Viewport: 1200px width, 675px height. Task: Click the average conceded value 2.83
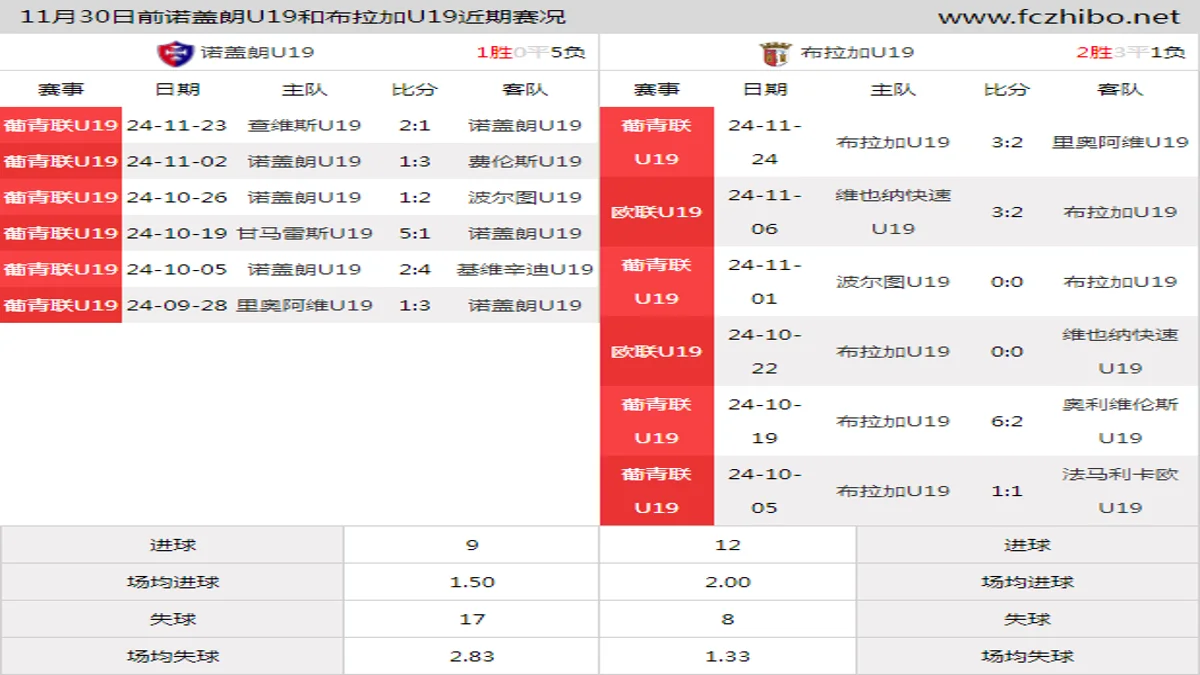(x=472, y=656)
